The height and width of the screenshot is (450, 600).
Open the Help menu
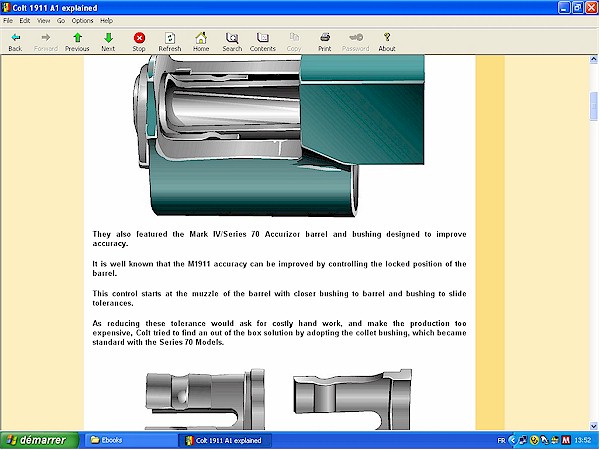(x=106, y=21)
